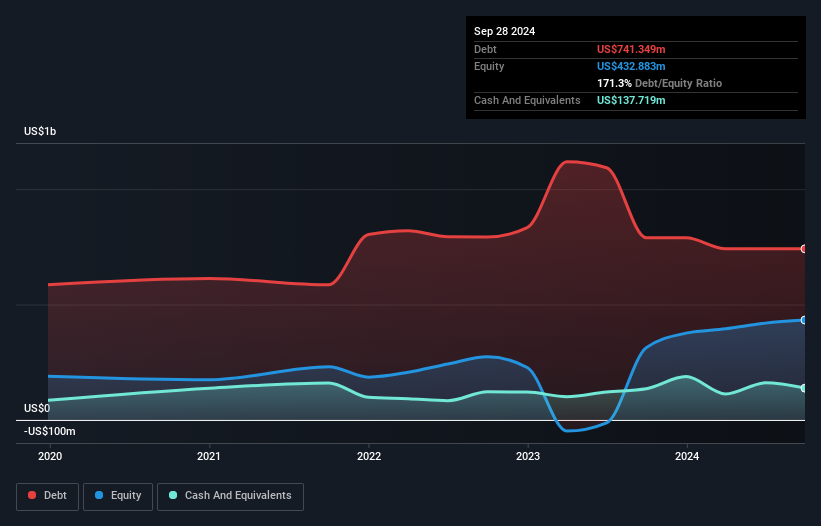Click the Sep 28 2024 tooltip date
This screenshot has height=526, width=821.
504,31
